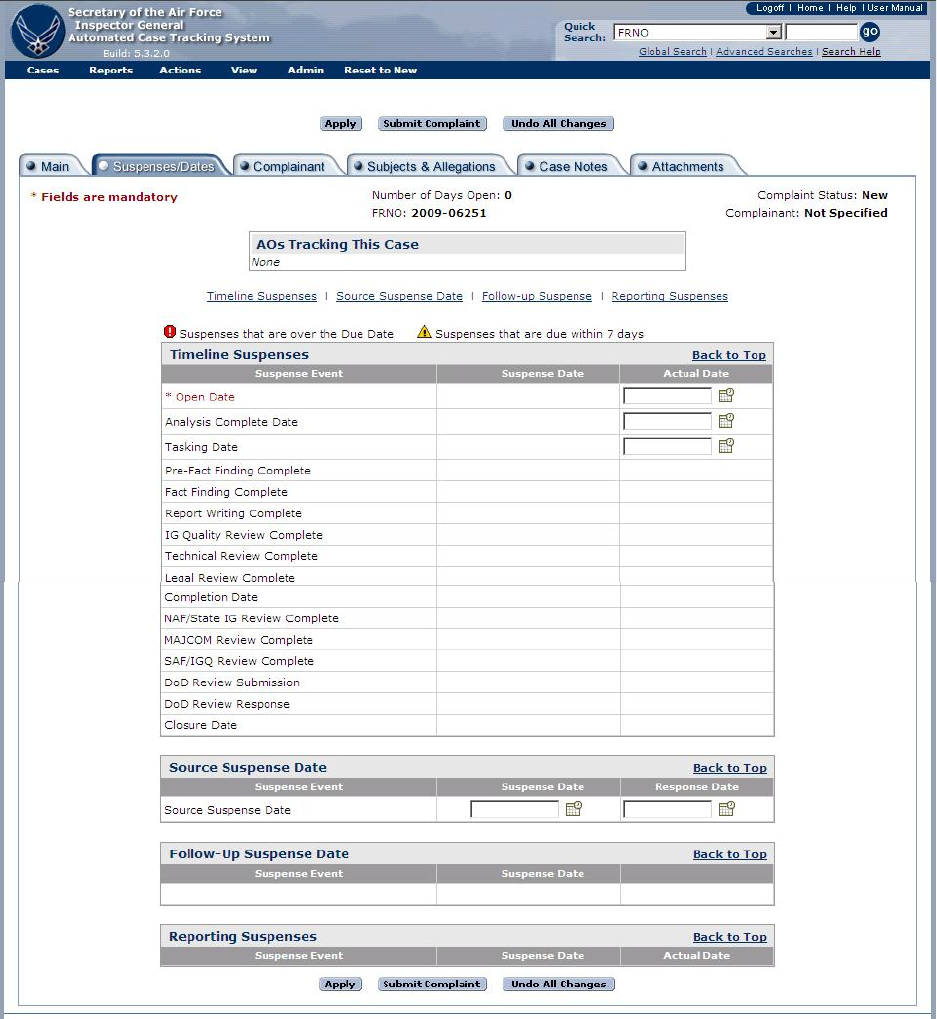This screenshot has width=937, height=1019.
Task: Open the View menu
Action: (x=244, y=70)
